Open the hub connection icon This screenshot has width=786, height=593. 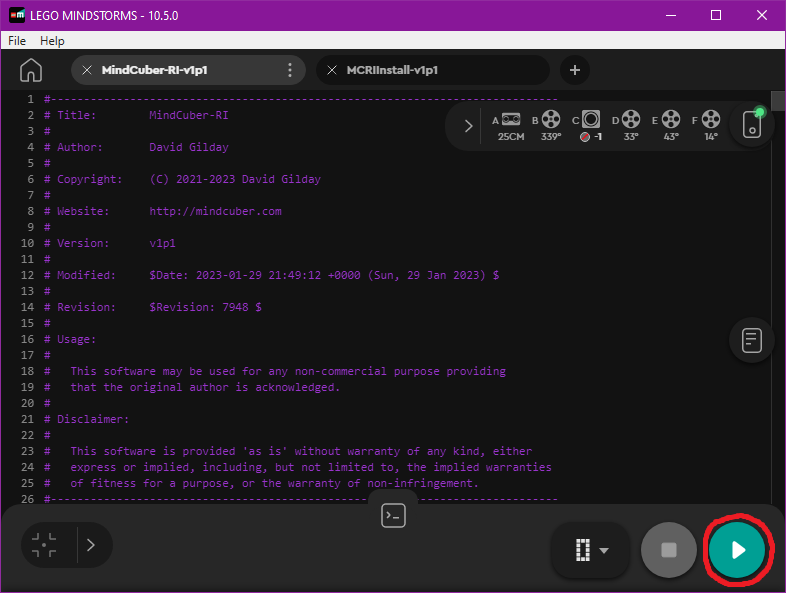click(752, 126)
